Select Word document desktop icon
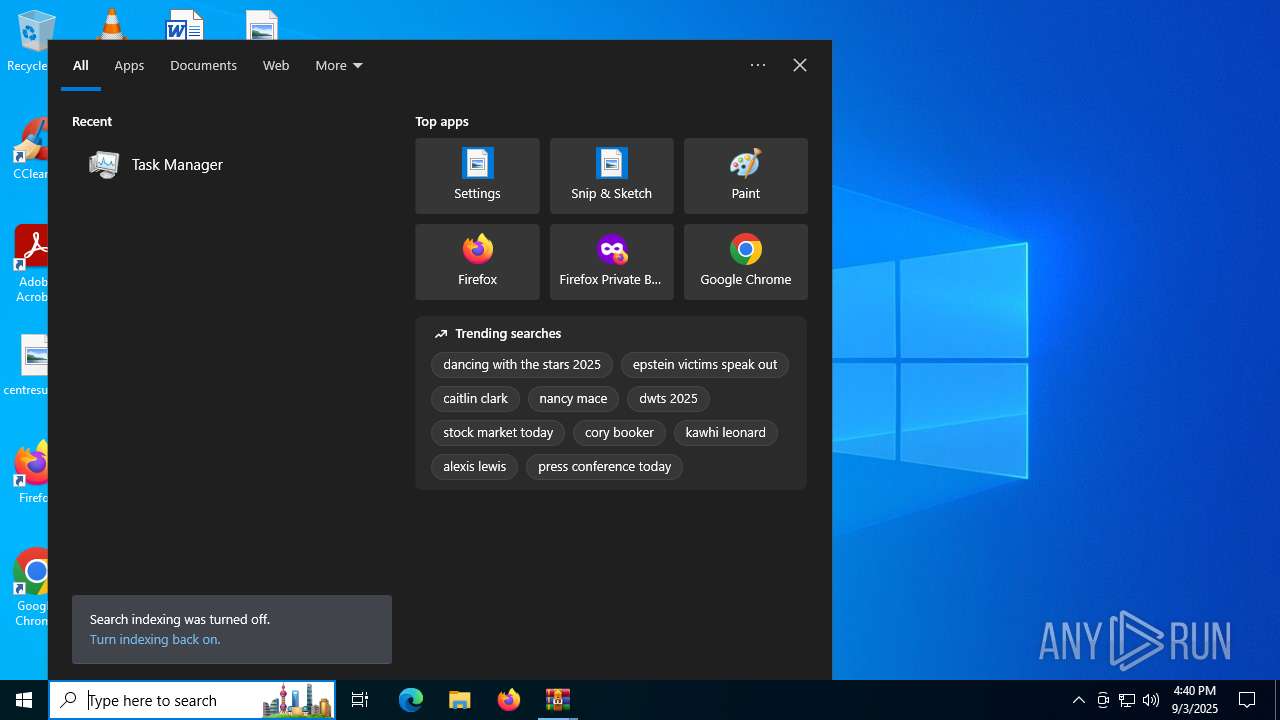The width and height of the screenshot is (1280, 720). (184, 24)
